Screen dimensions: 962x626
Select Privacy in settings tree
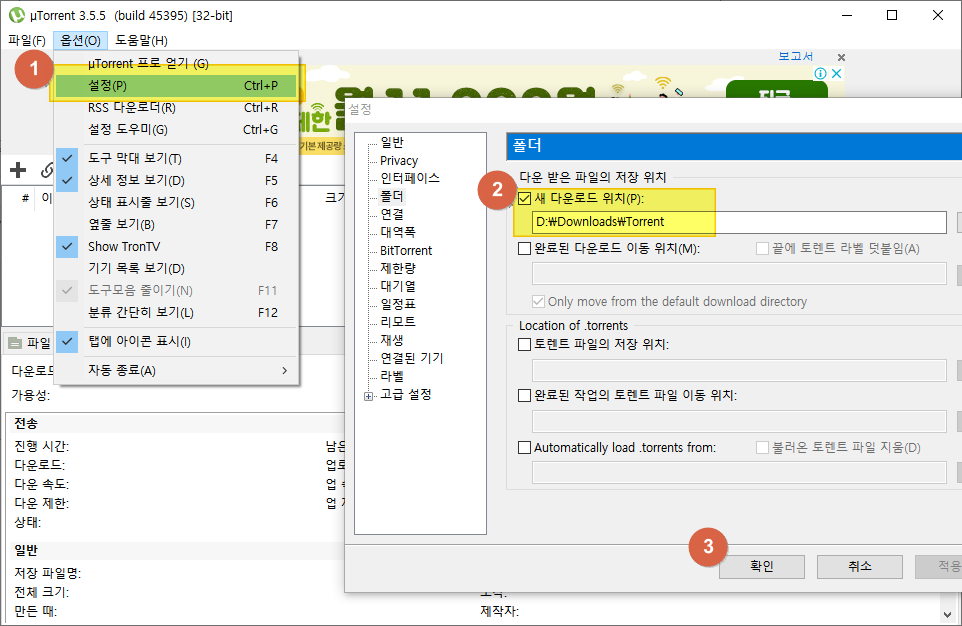[399, 161]
